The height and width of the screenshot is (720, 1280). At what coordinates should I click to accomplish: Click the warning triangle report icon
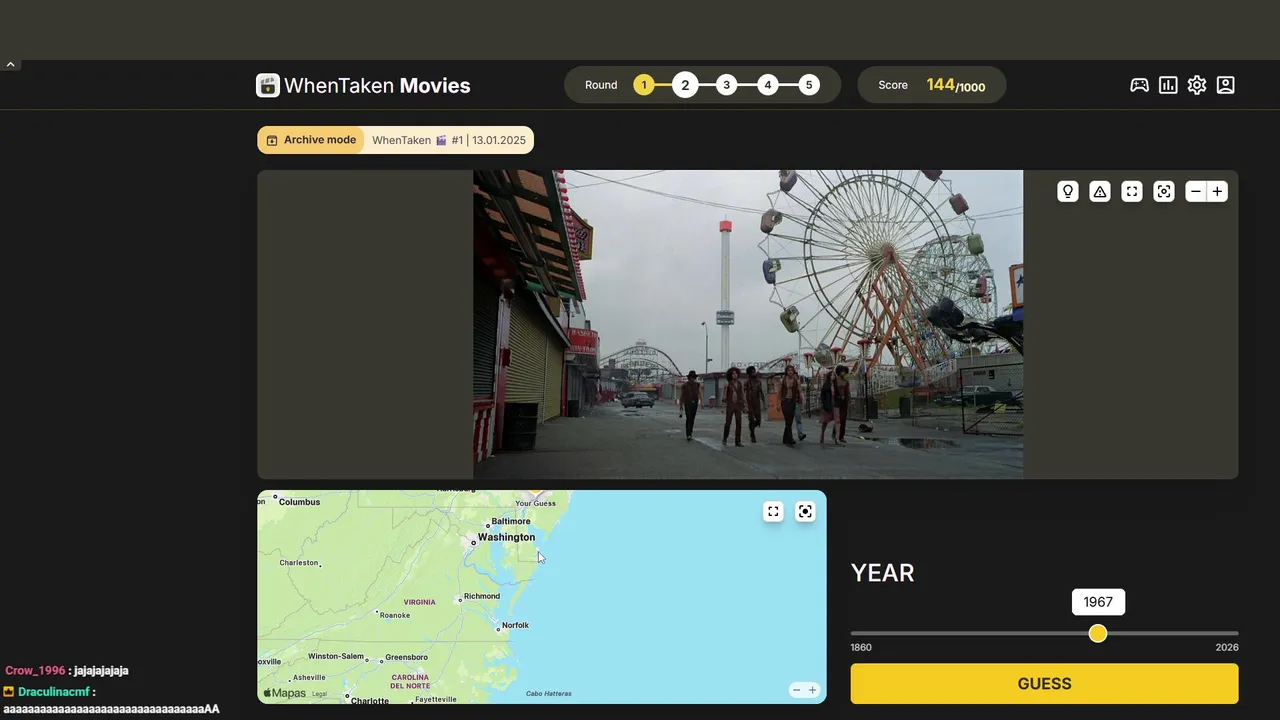1100,191
